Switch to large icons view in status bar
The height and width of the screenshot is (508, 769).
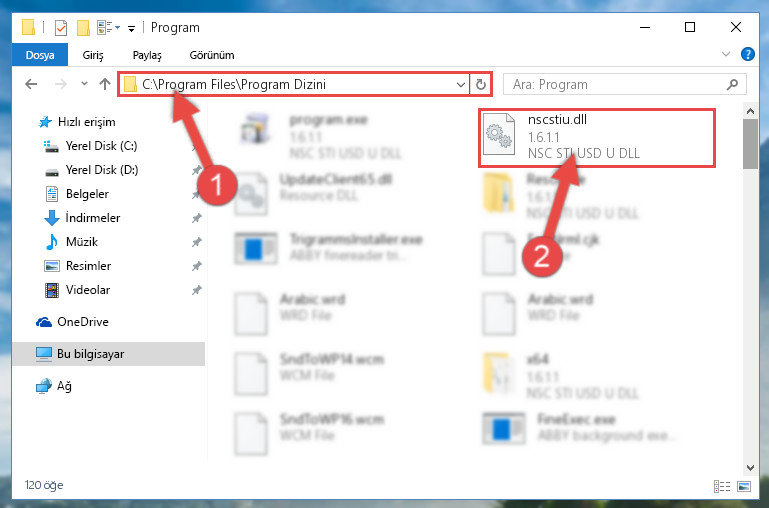744,486
